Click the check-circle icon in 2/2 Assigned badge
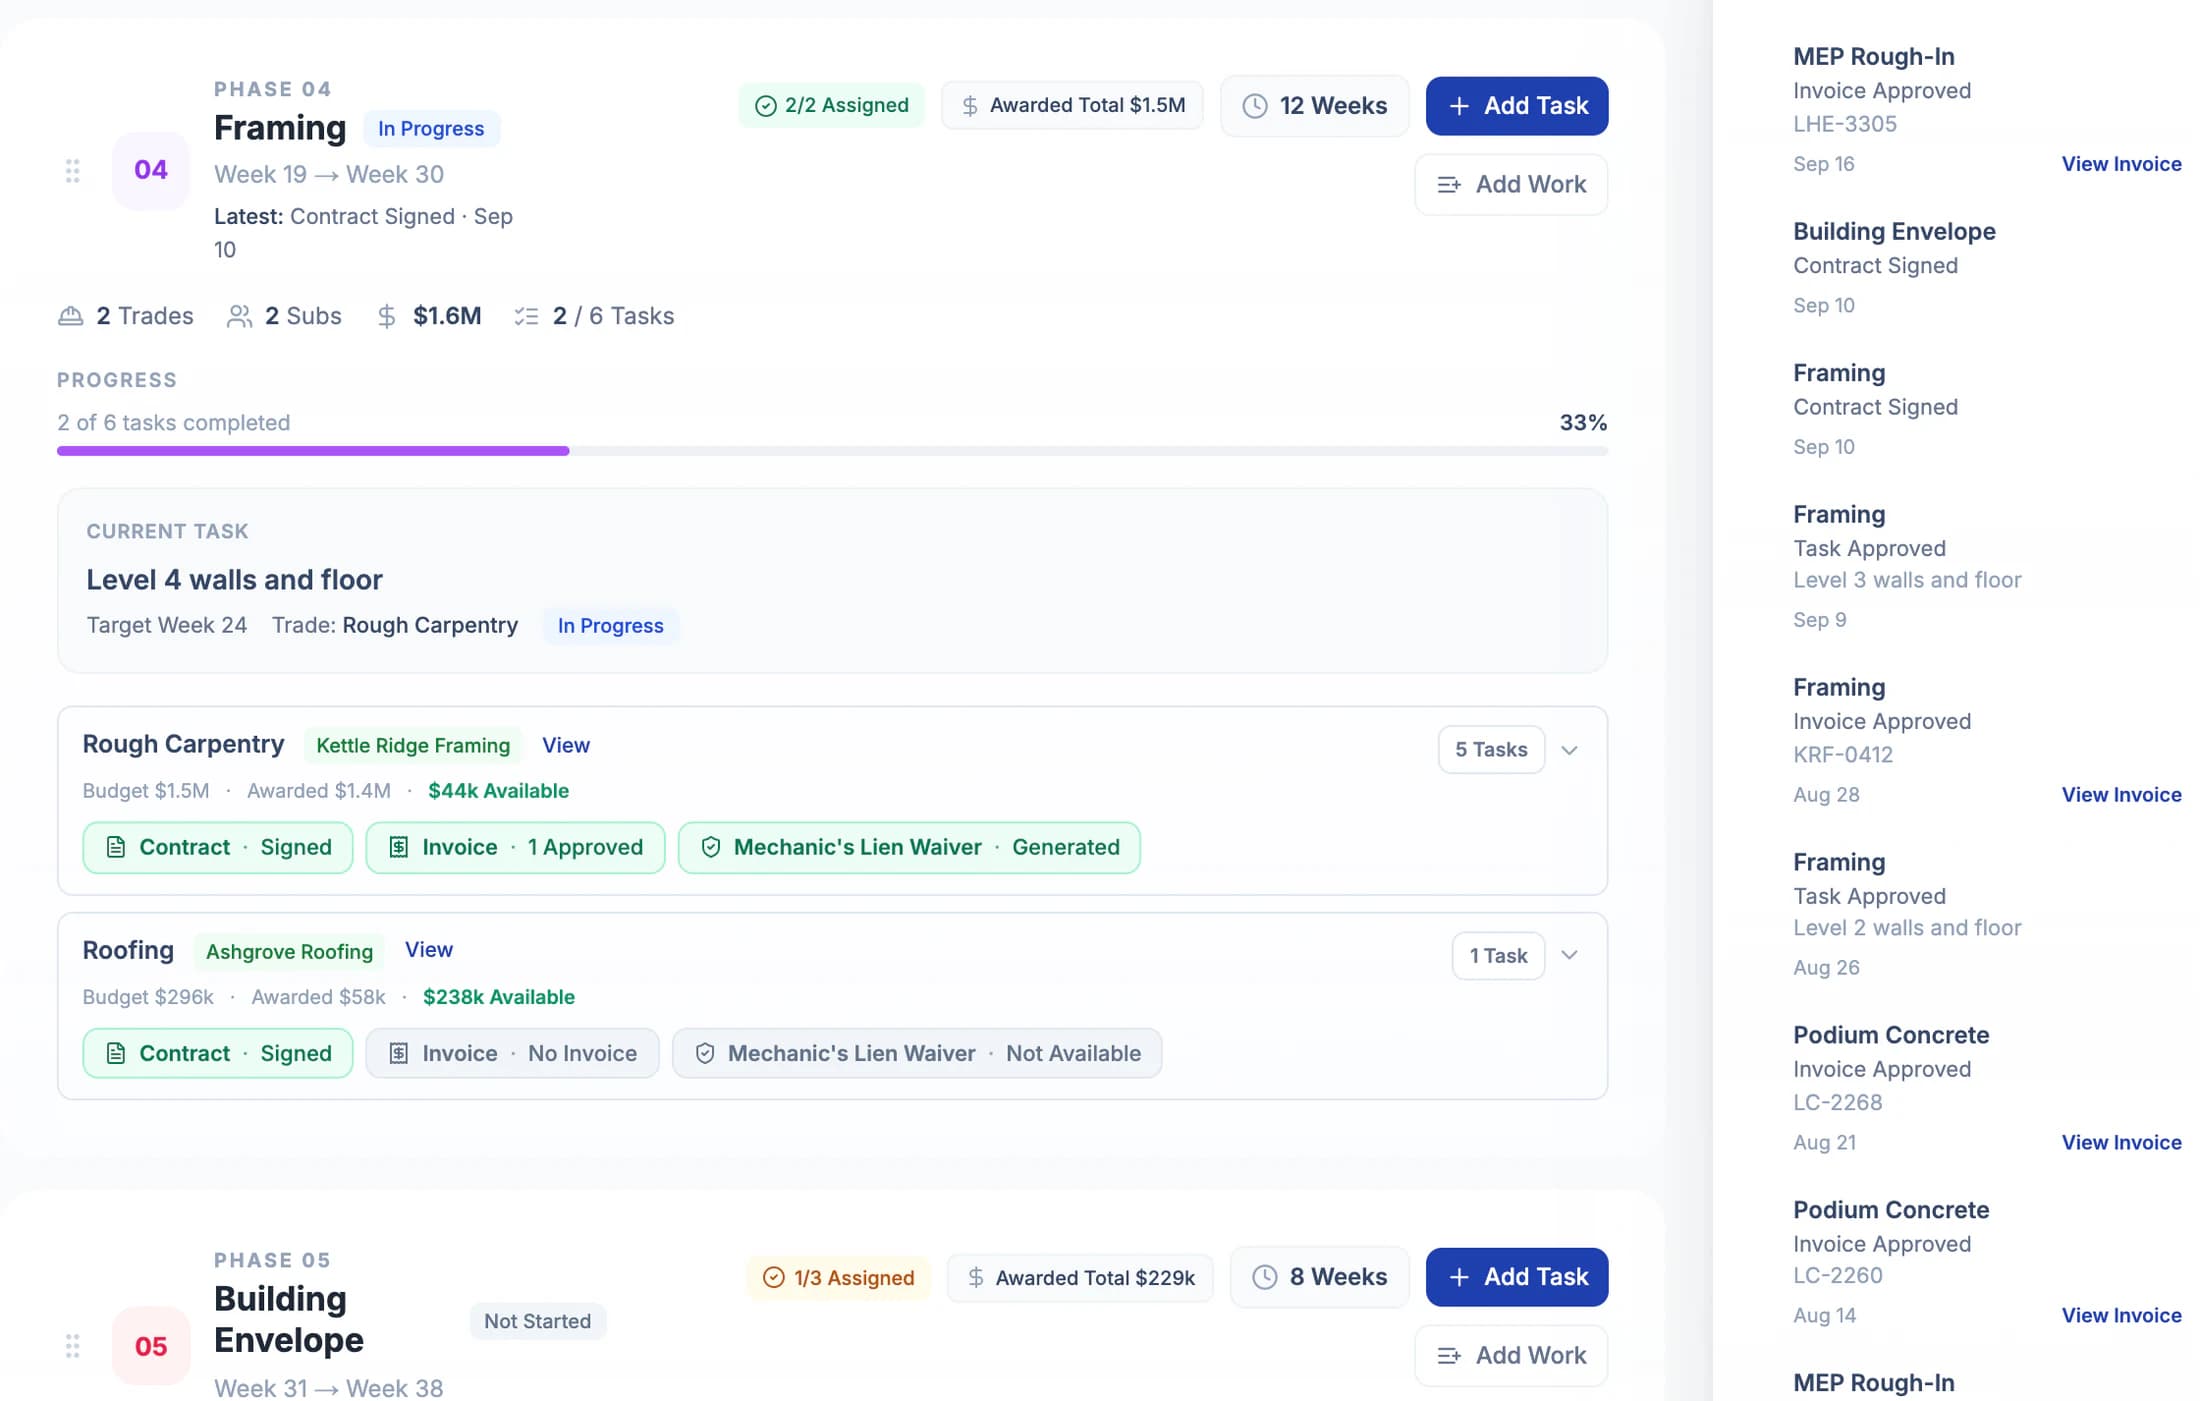The image size is (2200, 1401). coord(765,106)
